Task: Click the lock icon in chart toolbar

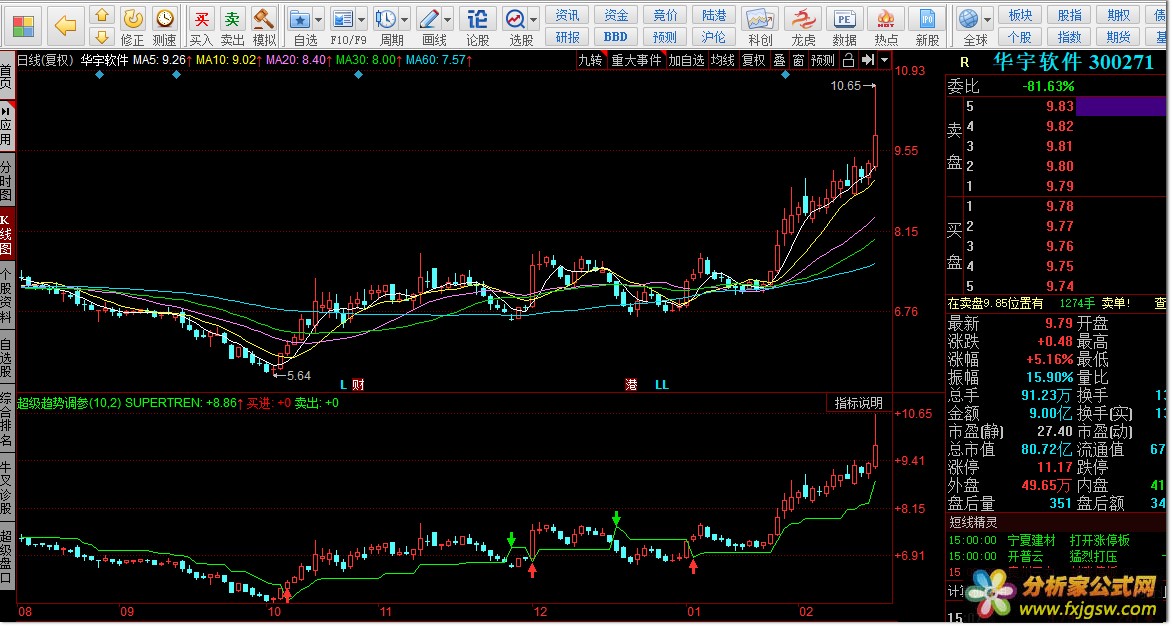Action: (848, 60)
